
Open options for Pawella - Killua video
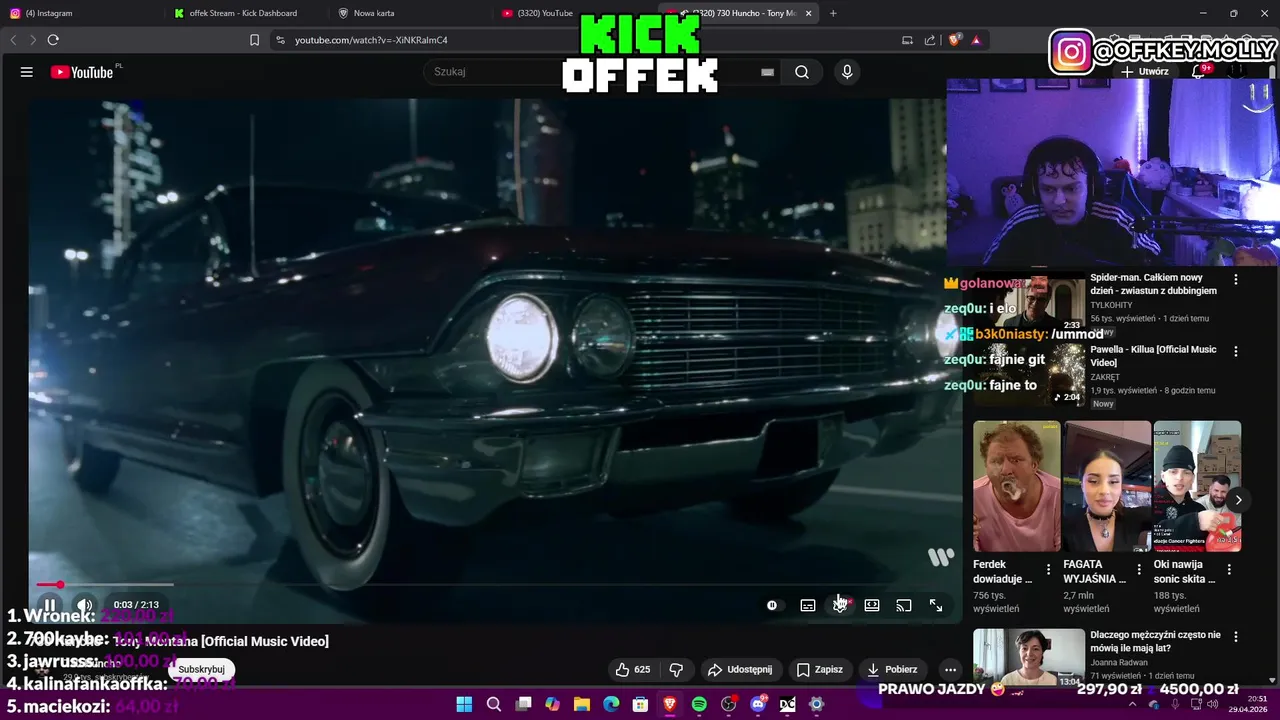[x=1236, y=352]
